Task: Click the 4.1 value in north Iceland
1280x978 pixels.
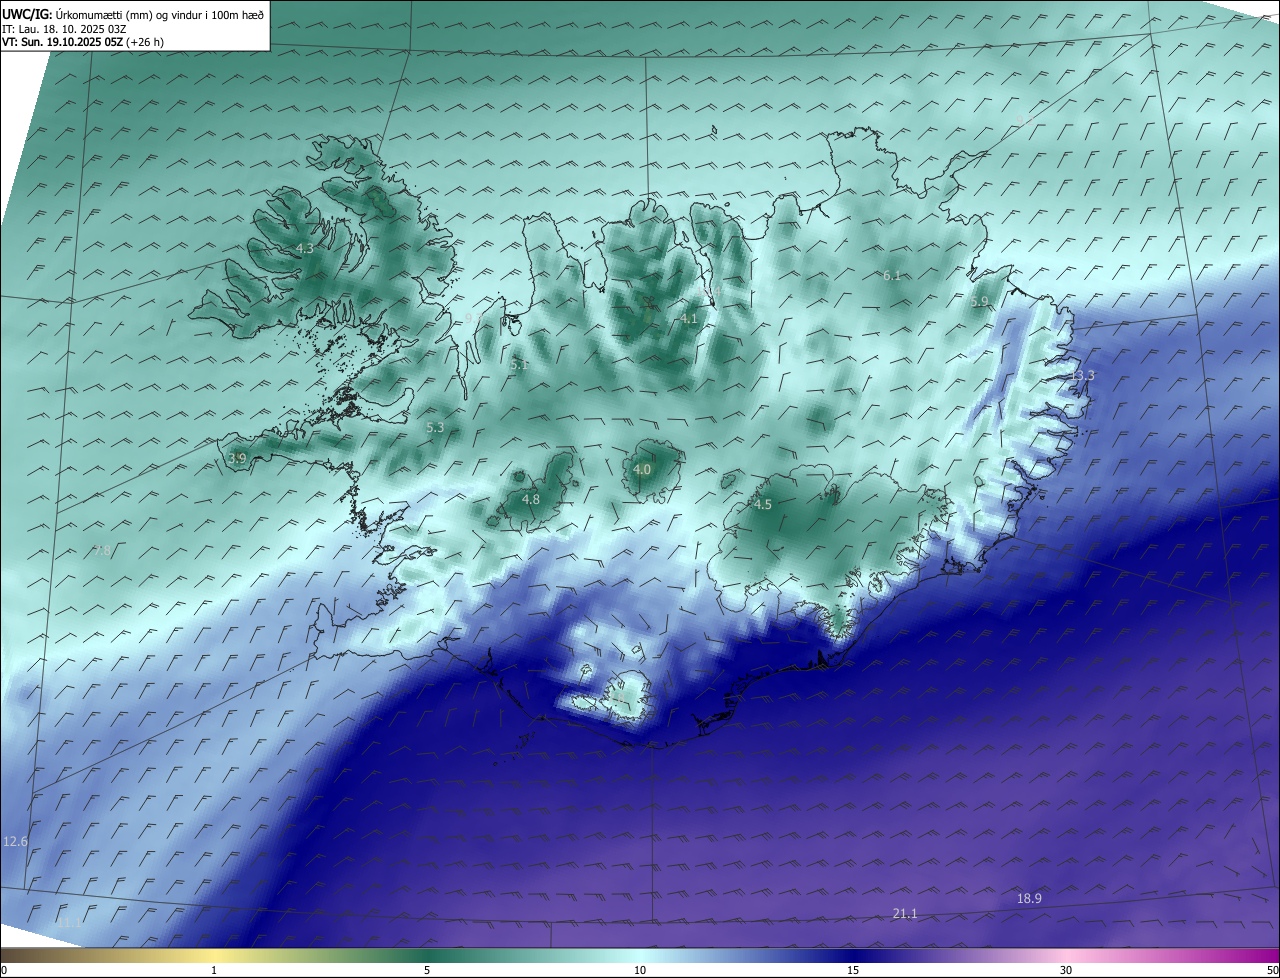Action: (689, 319)
